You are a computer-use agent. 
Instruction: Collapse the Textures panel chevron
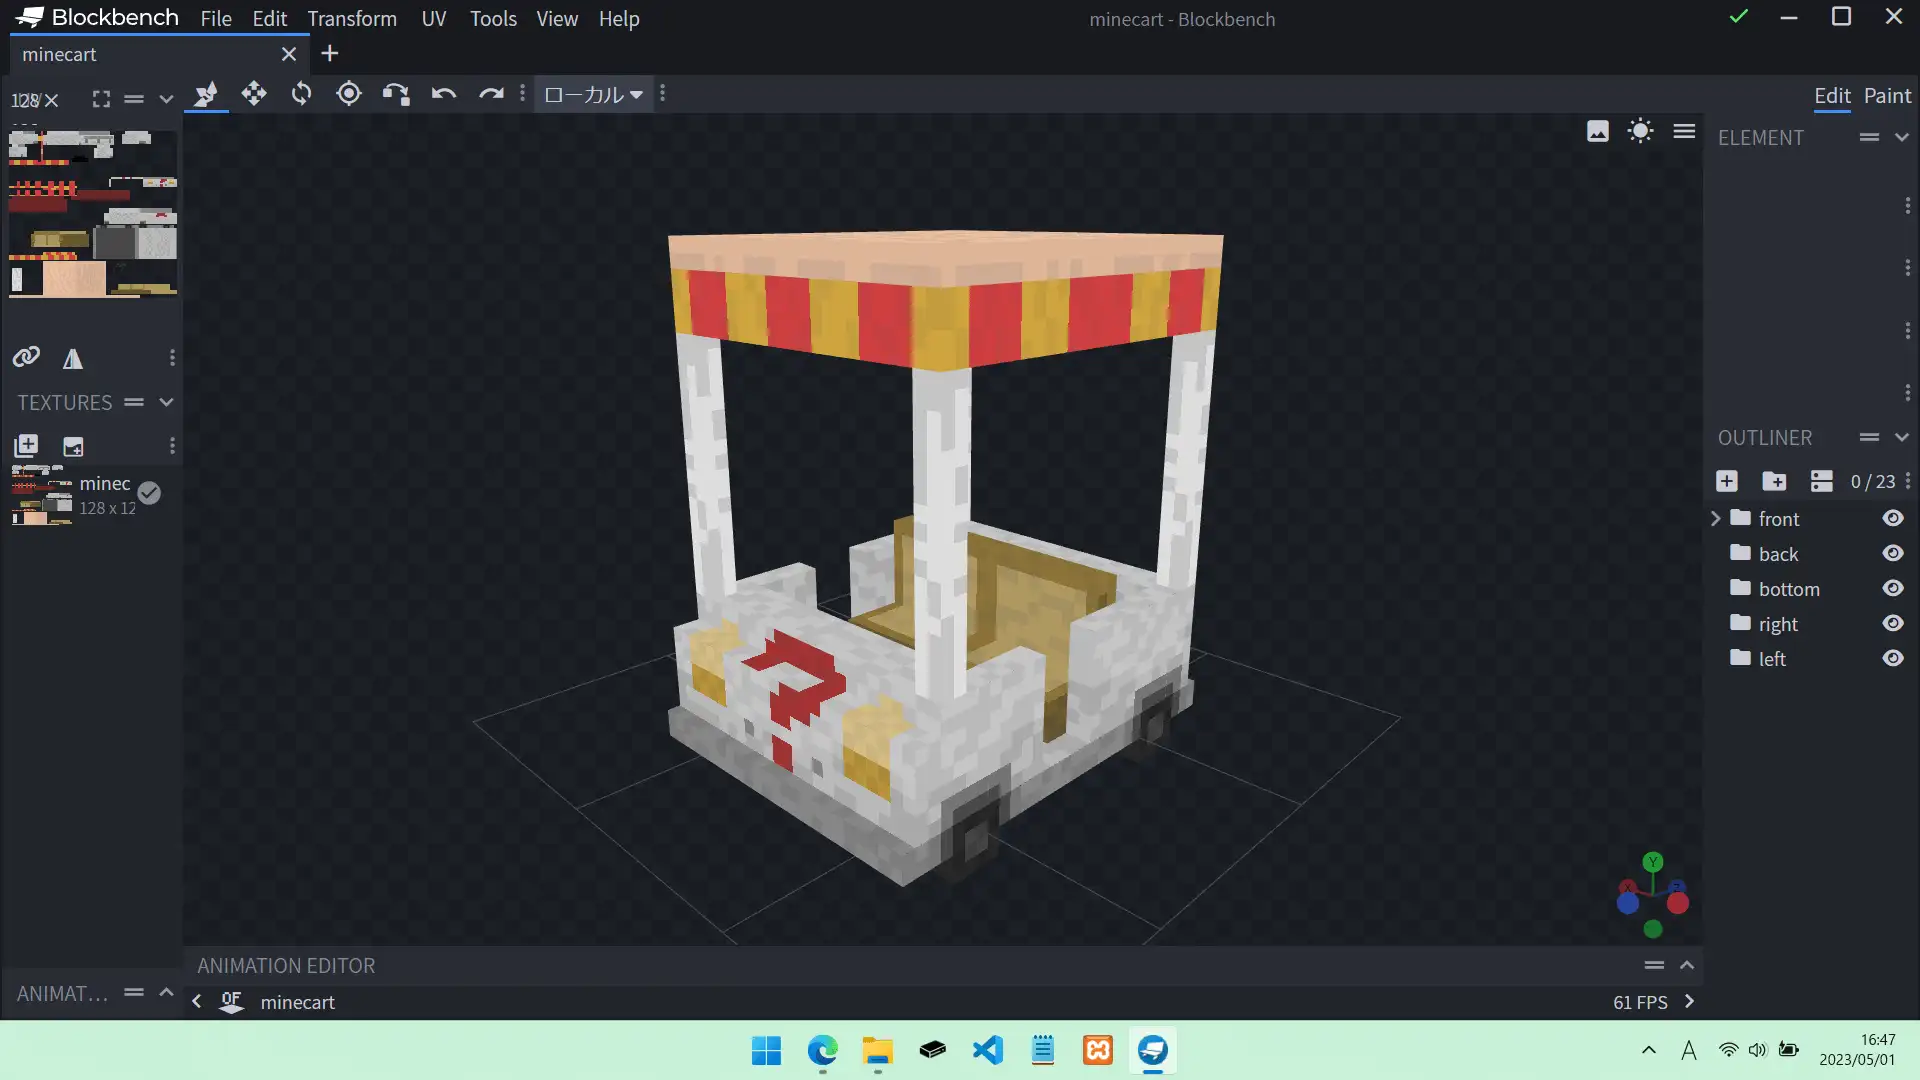point(166,402)
